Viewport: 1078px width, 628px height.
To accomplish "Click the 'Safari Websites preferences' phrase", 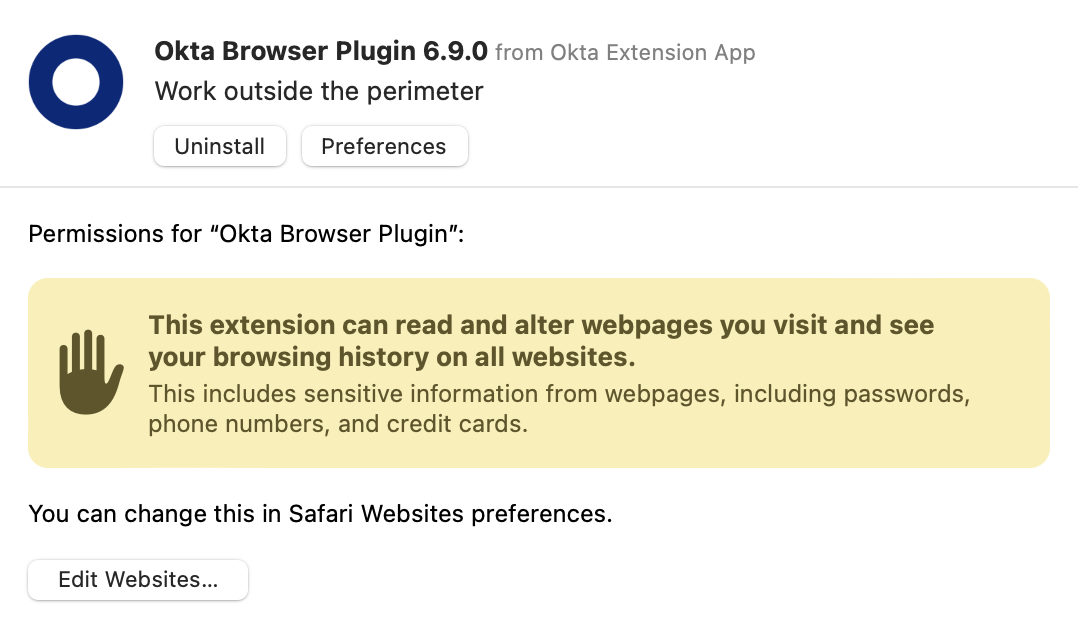I will tap(448, 514).
